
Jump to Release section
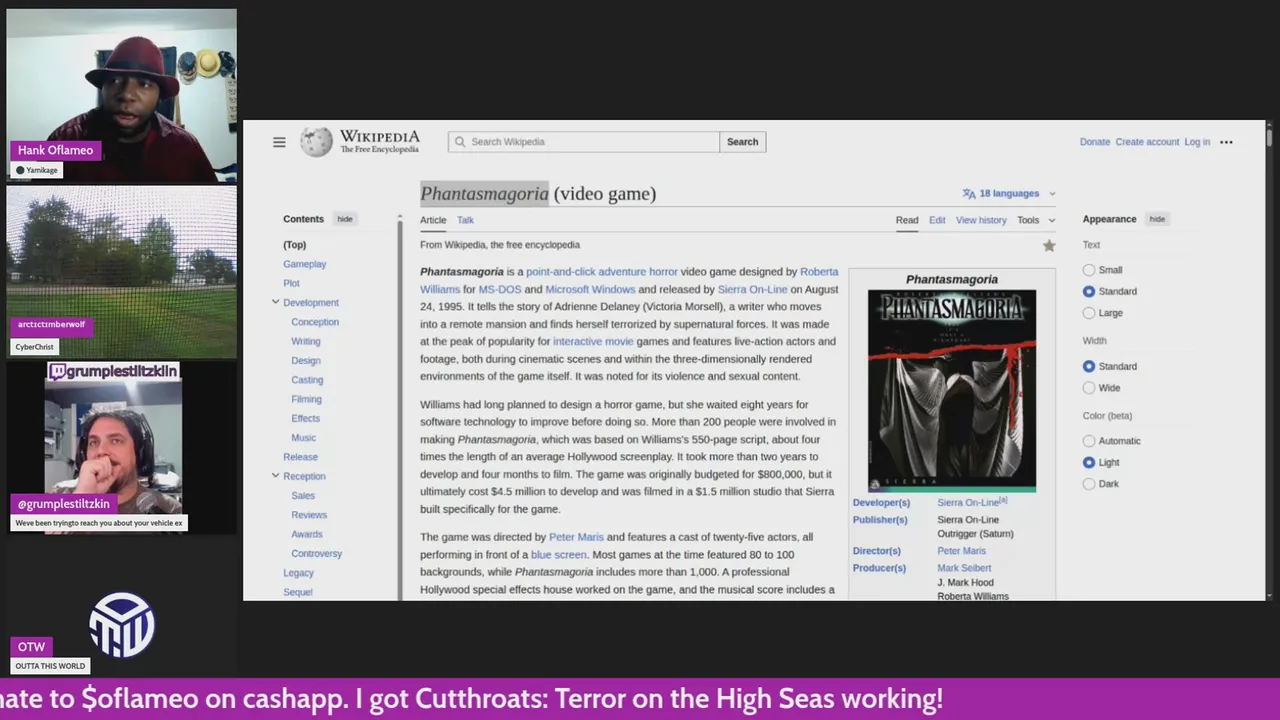pos(300,457)
